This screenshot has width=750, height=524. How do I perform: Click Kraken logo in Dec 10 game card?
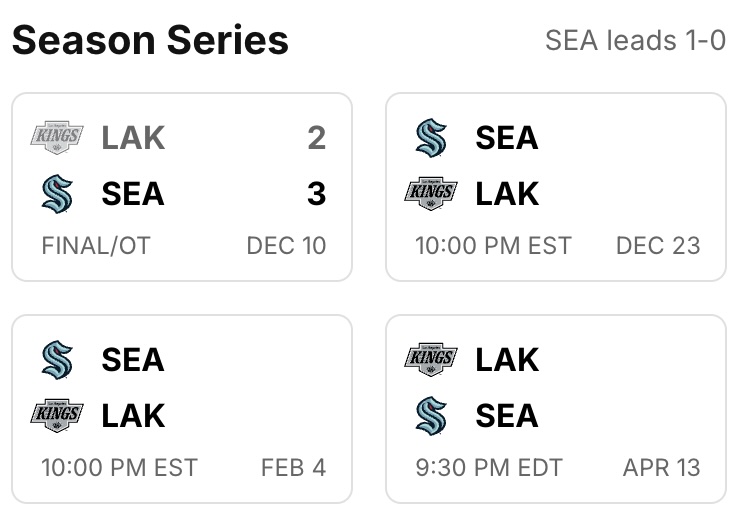pos(58,193)
